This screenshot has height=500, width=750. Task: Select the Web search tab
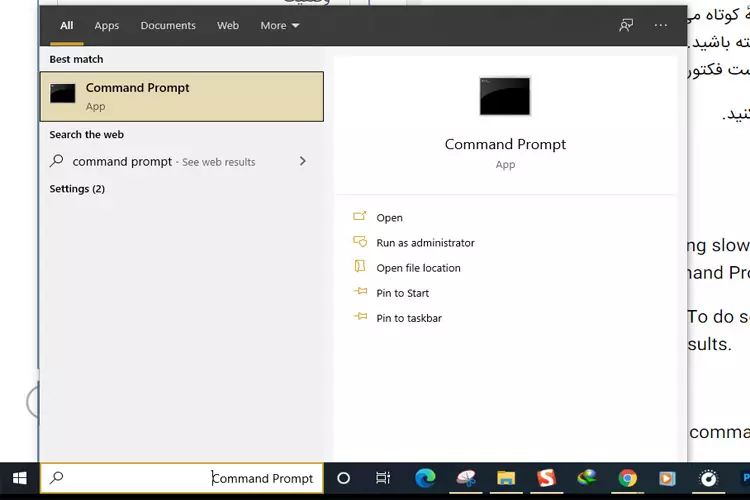[228, 25]
